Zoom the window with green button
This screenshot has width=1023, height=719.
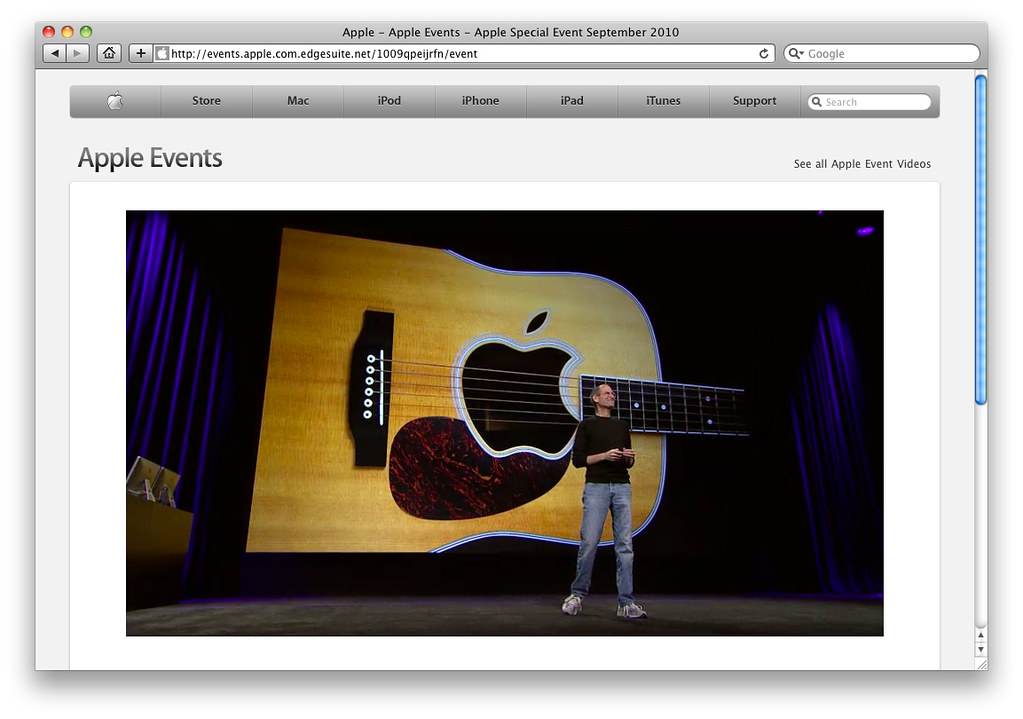[x=86, y=31]
